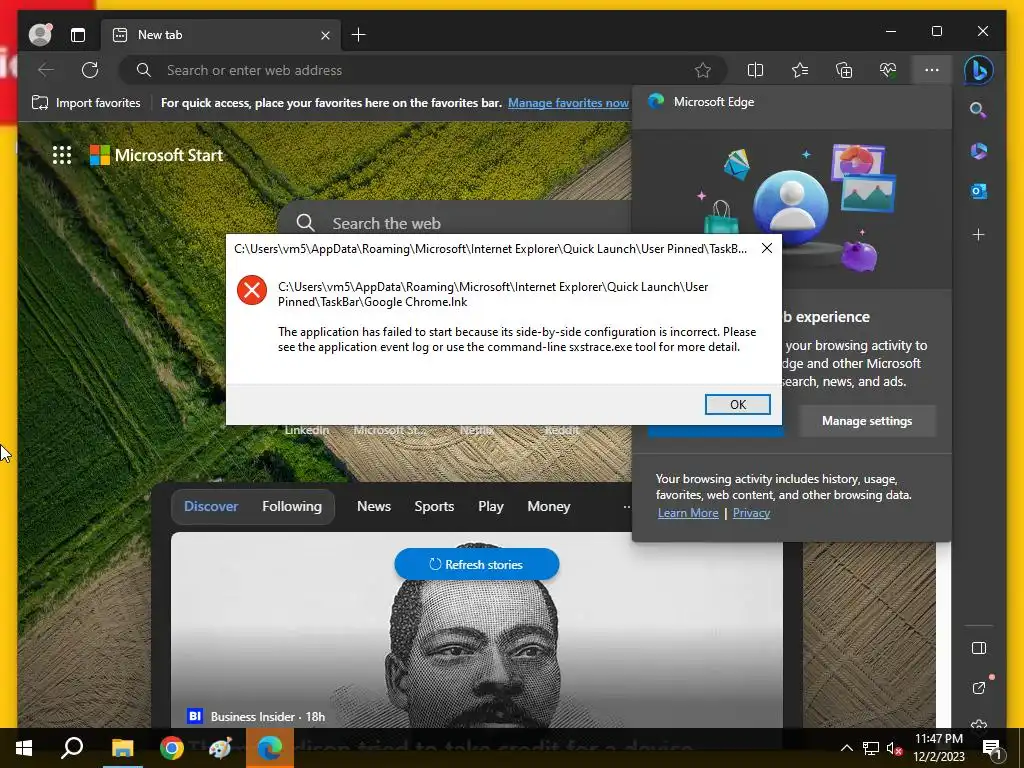Viewport: 1024px width, 768px height.
Task: Click the Search the web box
Action: tap(457, 223)
